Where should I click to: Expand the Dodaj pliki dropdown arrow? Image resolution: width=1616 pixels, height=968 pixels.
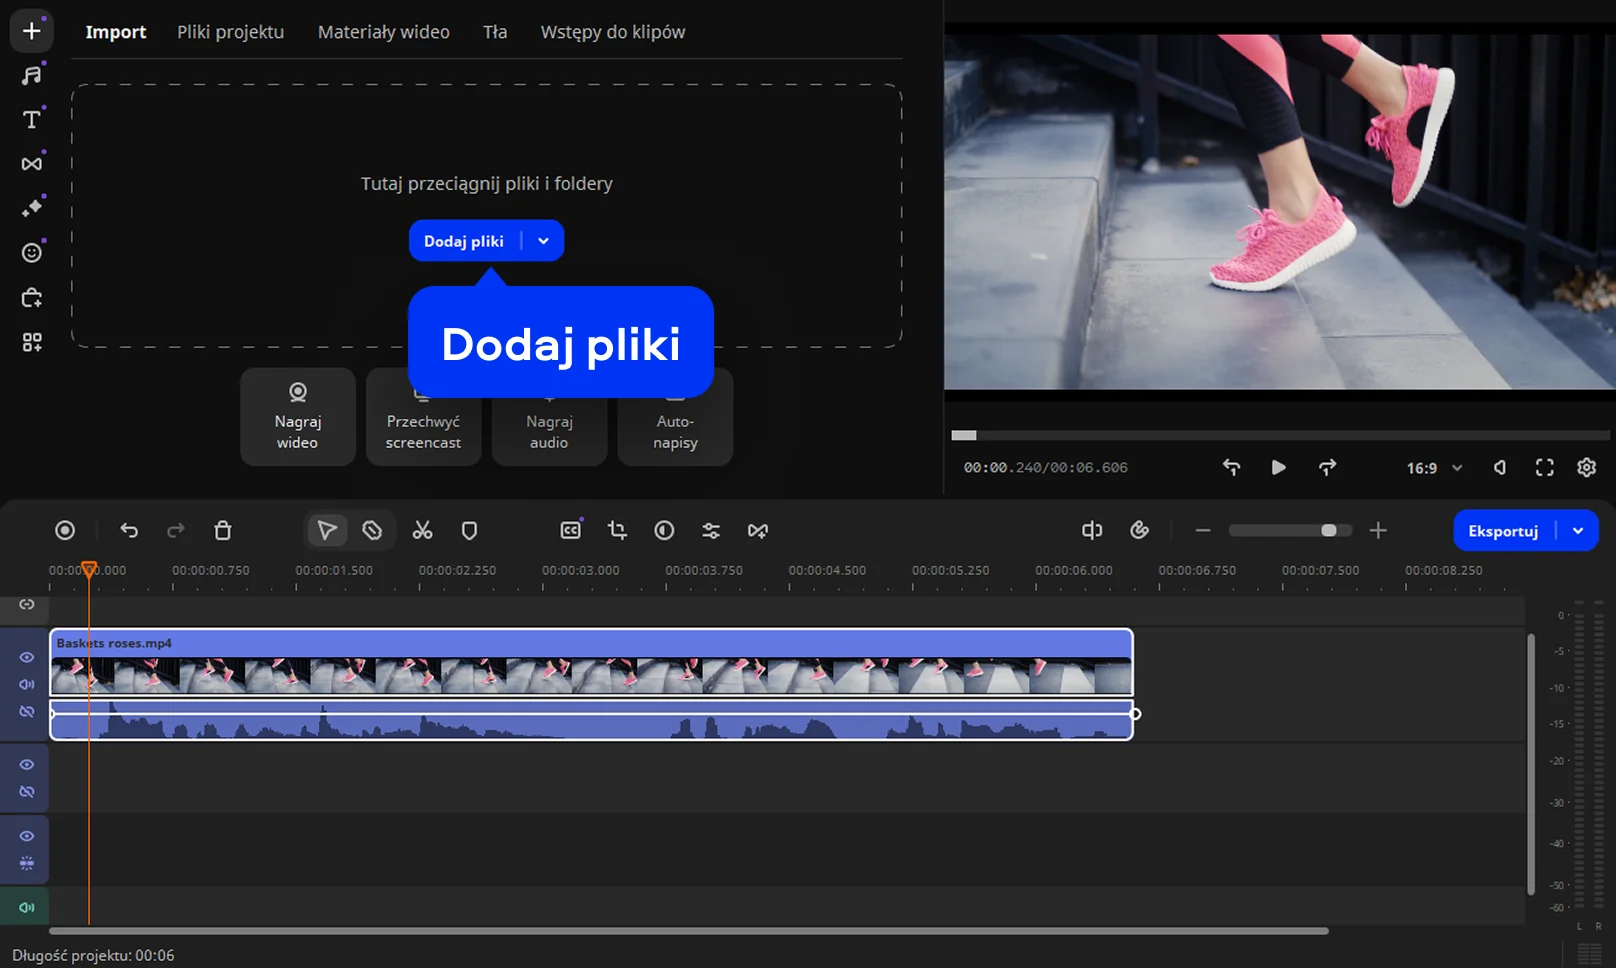(x=543, y=241)
